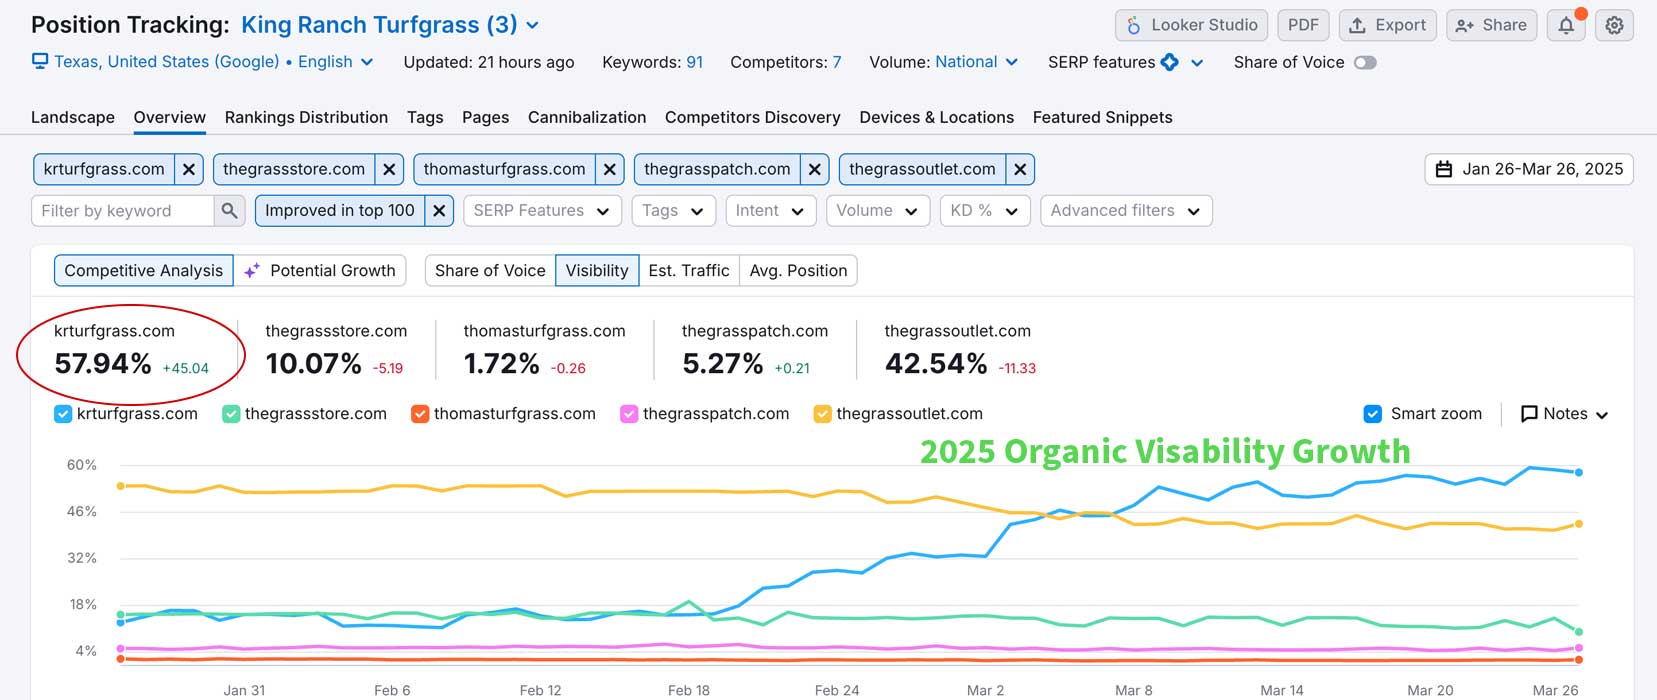Disable the Smart zoom checkbox
This screenshot has width=1657, height=700.
click(x=1373, y=414)
